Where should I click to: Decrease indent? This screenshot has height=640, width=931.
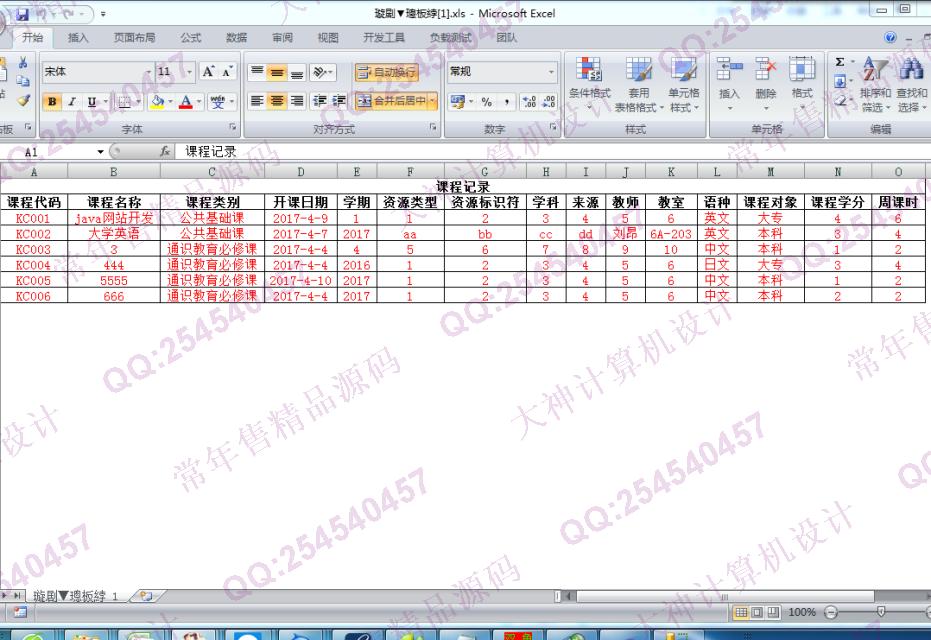[x=321, y=101]
